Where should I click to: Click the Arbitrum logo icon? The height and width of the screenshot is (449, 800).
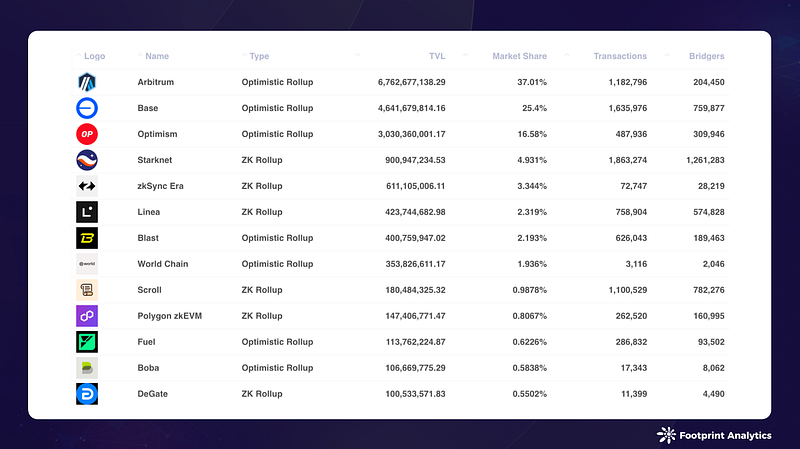pos(87,82)
